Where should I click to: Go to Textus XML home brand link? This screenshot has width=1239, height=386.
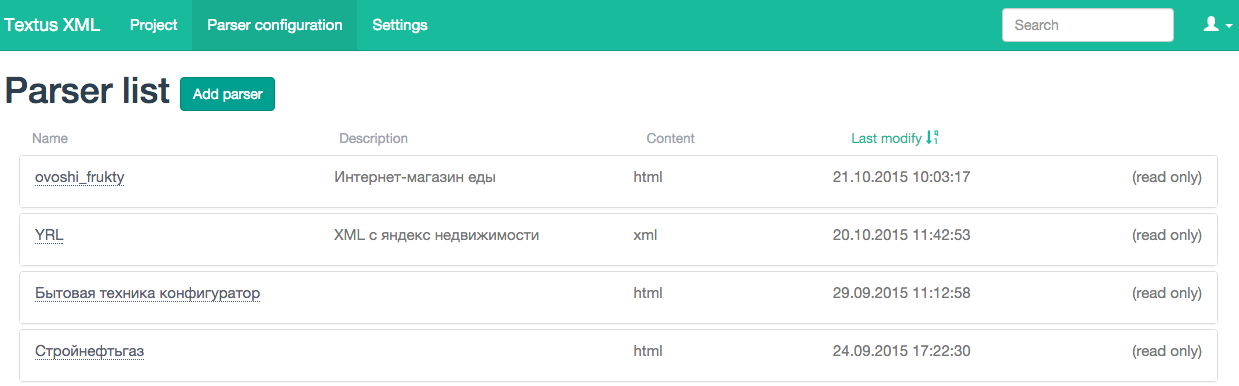coord(52,25)
